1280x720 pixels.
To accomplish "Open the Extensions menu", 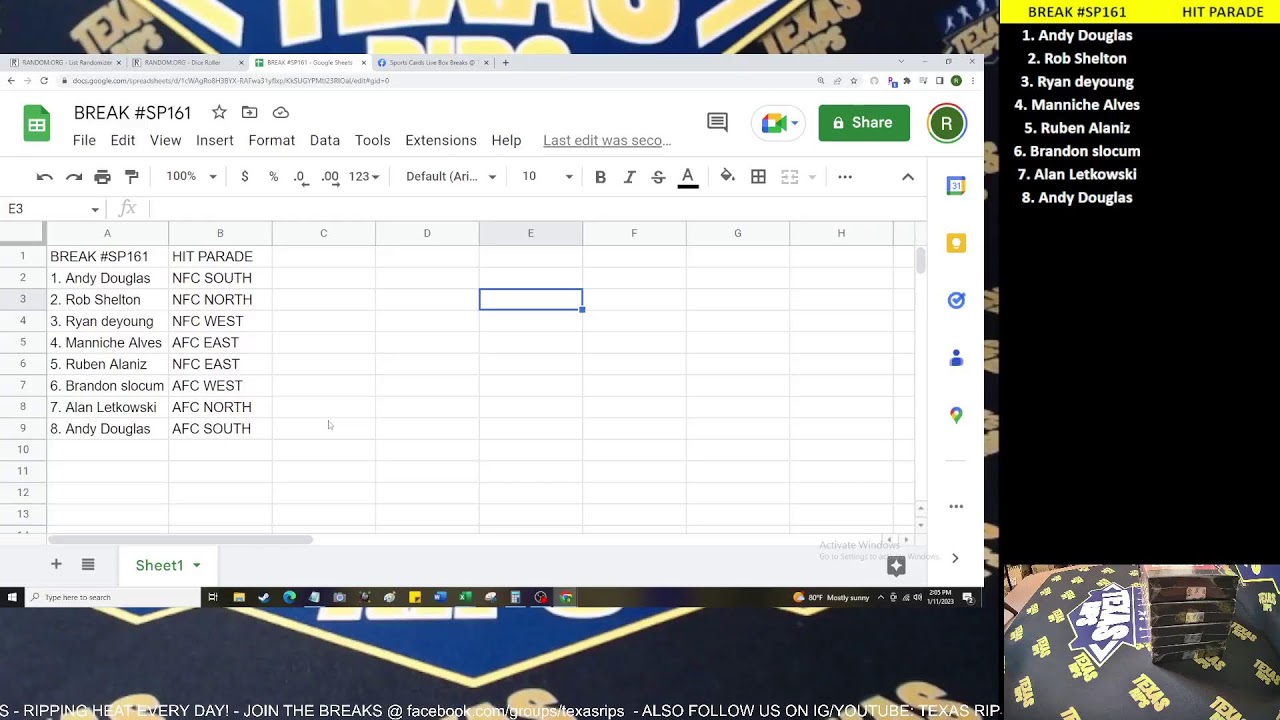I will click(440, 140).
